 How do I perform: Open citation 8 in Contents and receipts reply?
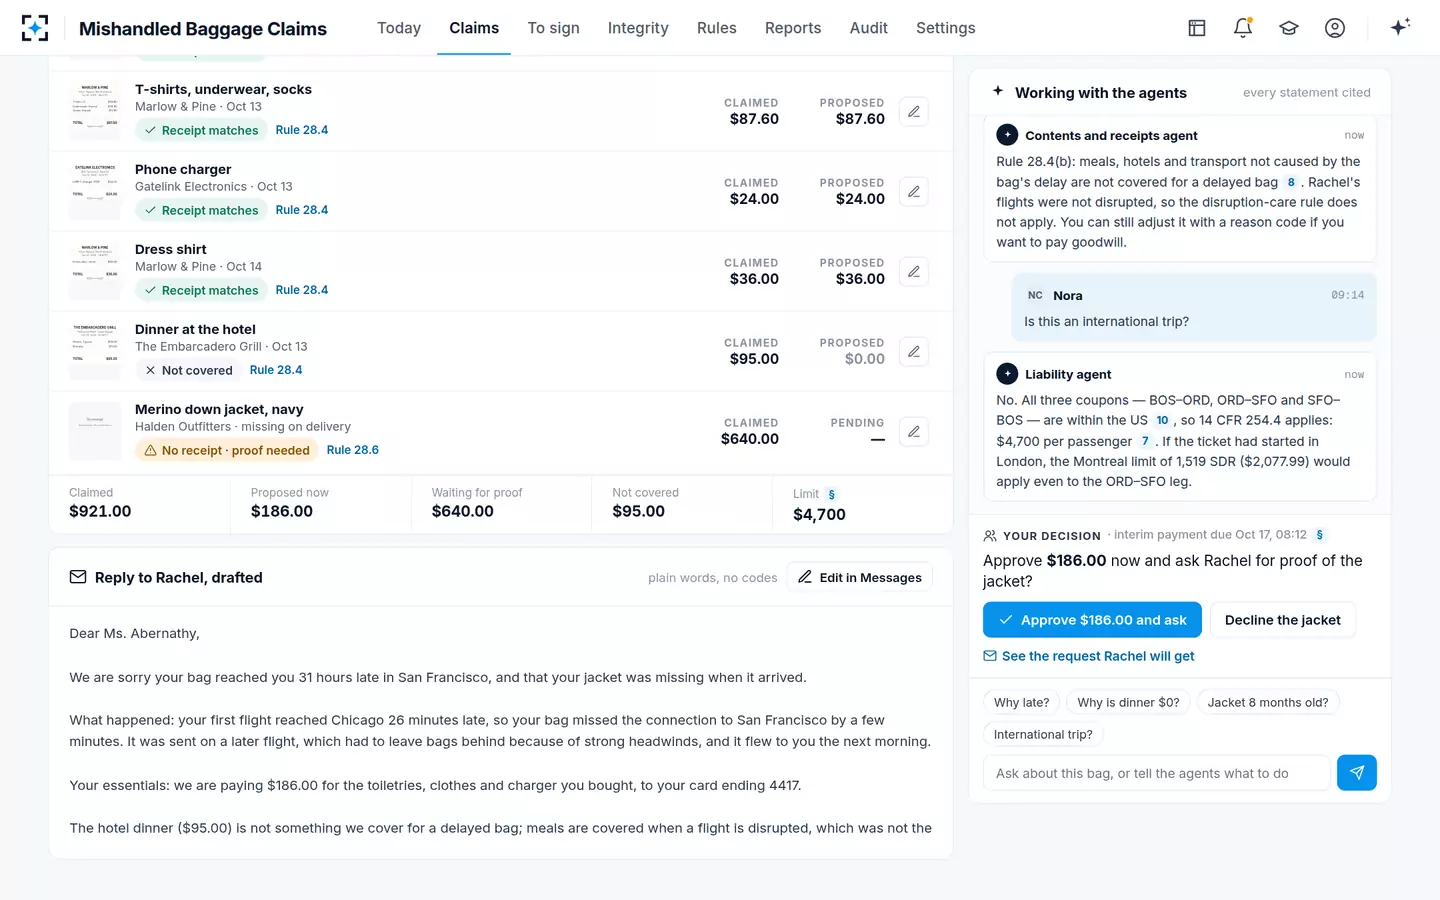point(1291,182)
